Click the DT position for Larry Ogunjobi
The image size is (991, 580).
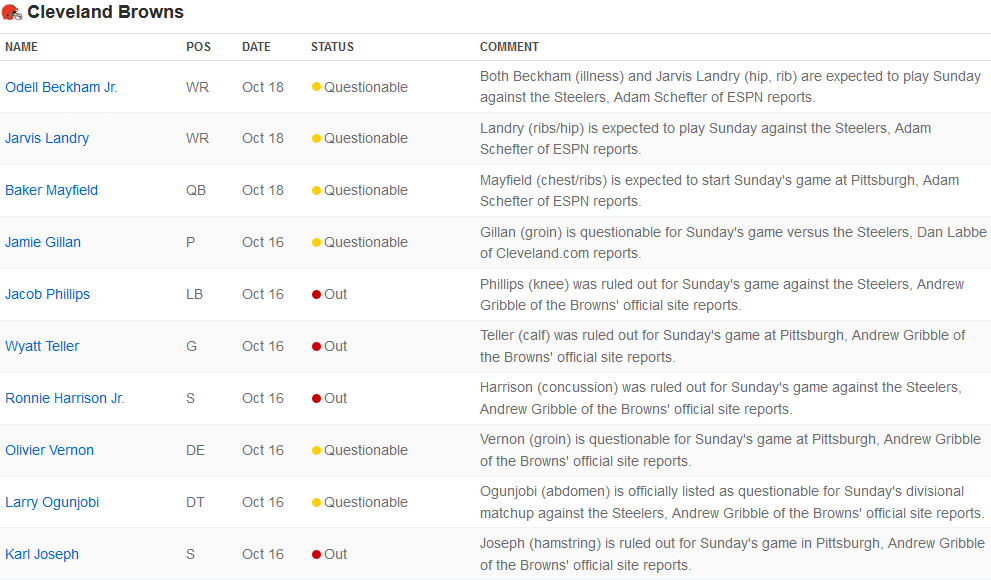pyautogui.click(x=195, y=502)
